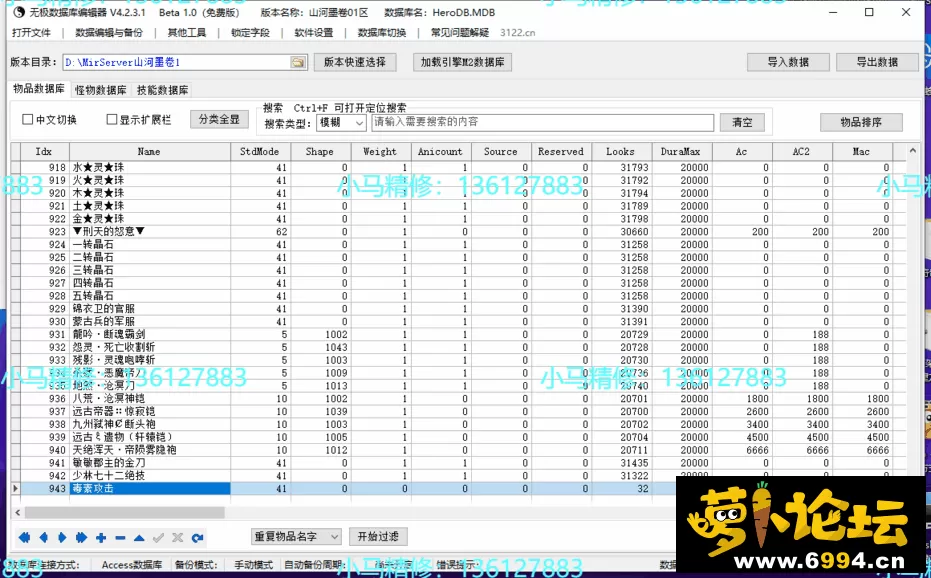Image resolution: width=931 pixels, height=578 pixels.
Task: Open the 数据编辑与备份 menu
Action: [108, 32]
